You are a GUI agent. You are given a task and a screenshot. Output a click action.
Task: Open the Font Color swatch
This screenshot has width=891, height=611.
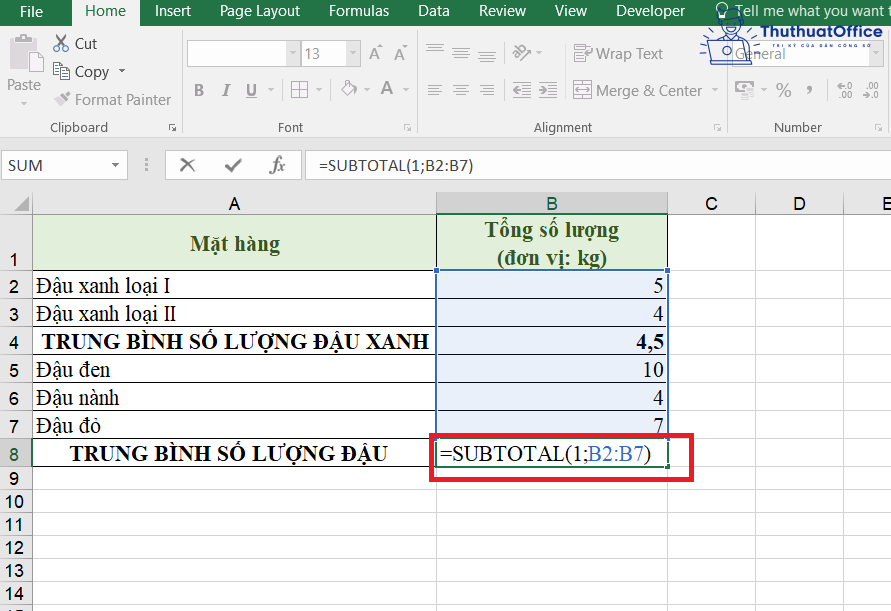[x=386, y=90]
